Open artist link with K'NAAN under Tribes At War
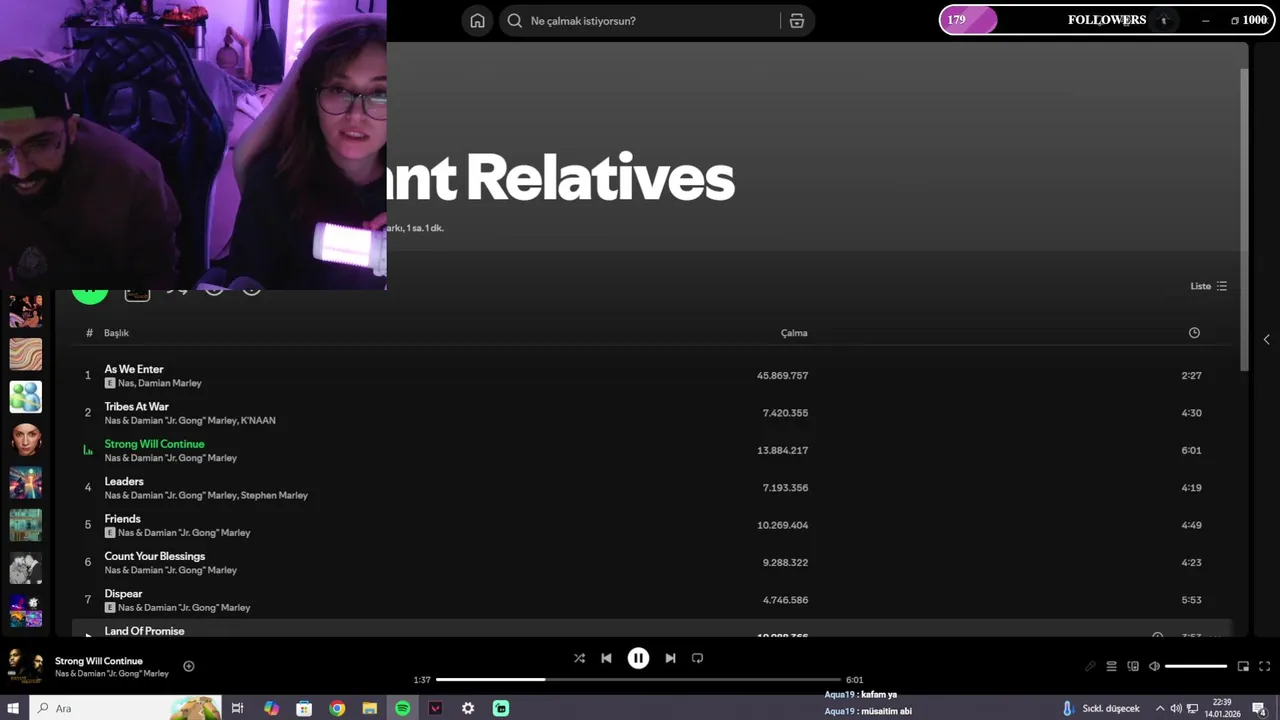 [x=190, y=420]
